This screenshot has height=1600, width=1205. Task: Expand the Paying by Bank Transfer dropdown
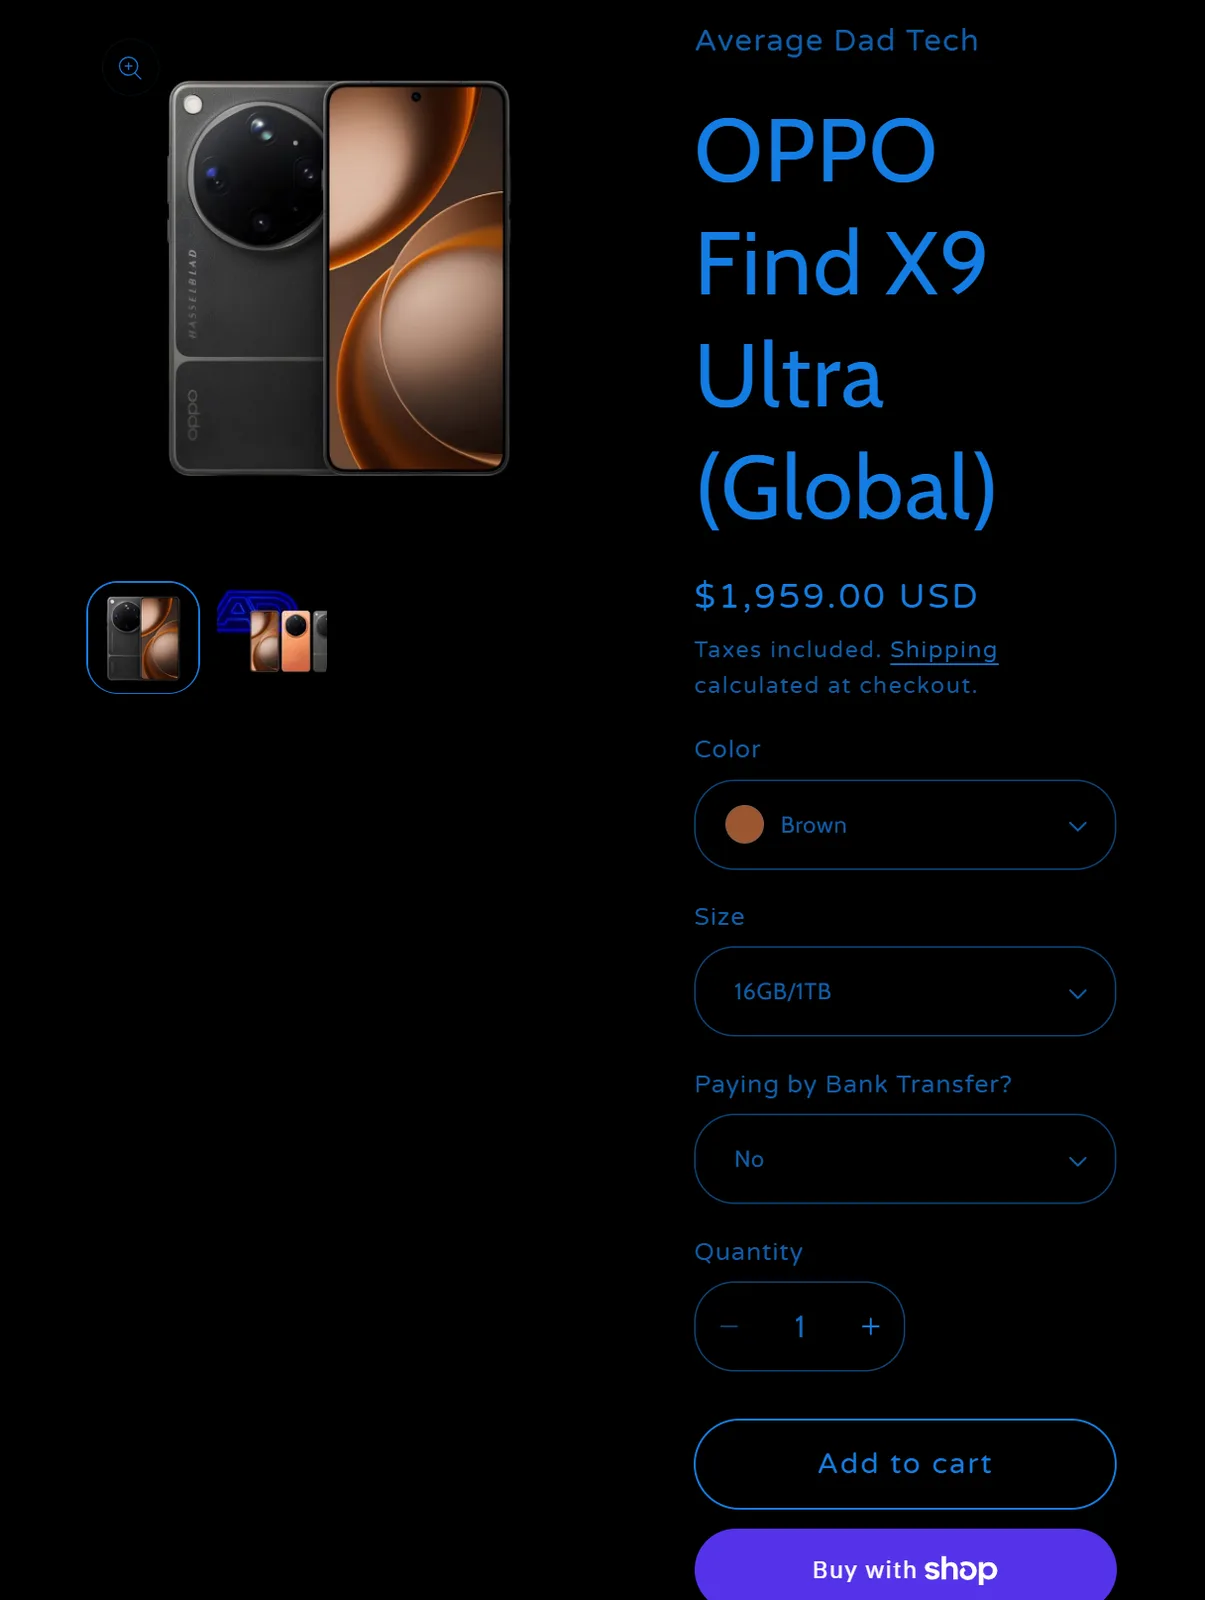(x=905, y=1159)
